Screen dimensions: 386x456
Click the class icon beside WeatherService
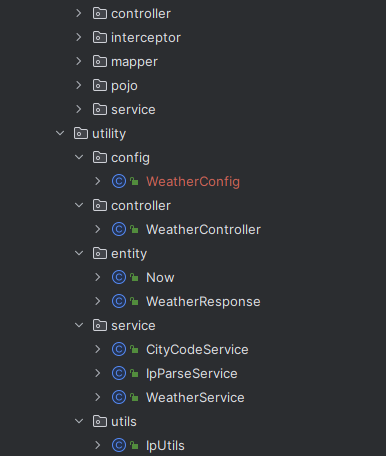[119, 397]
